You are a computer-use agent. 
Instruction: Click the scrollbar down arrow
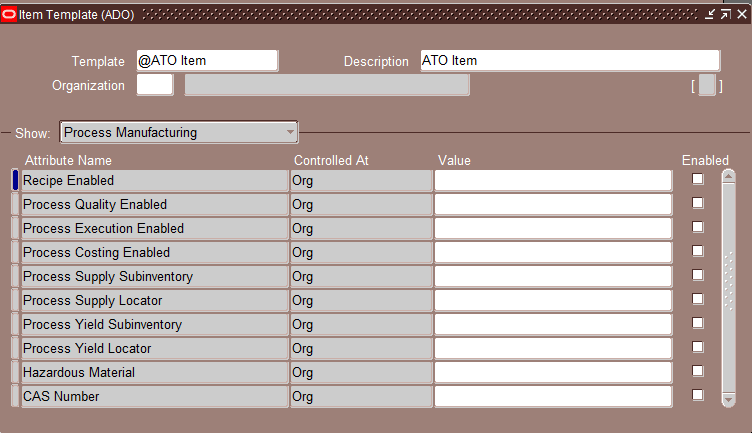(x=728, y=400)
